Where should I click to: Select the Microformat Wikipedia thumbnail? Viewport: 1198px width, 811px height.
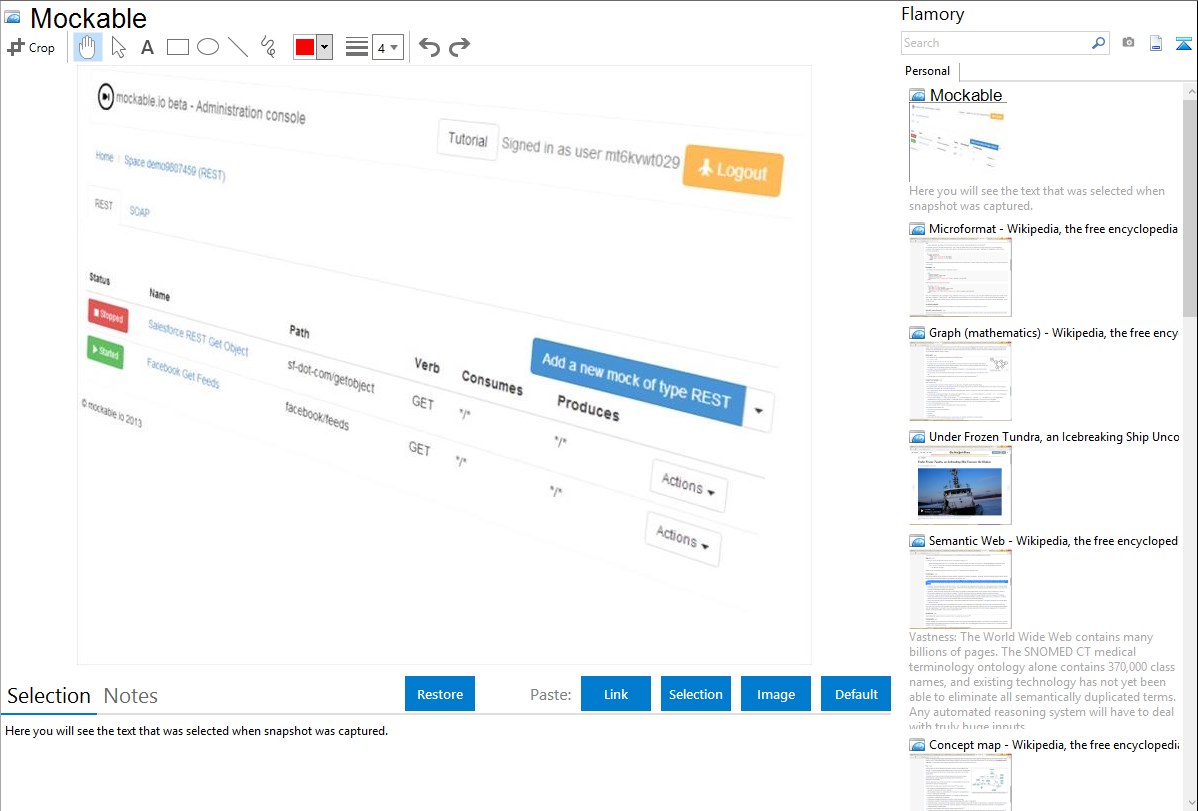960,277
